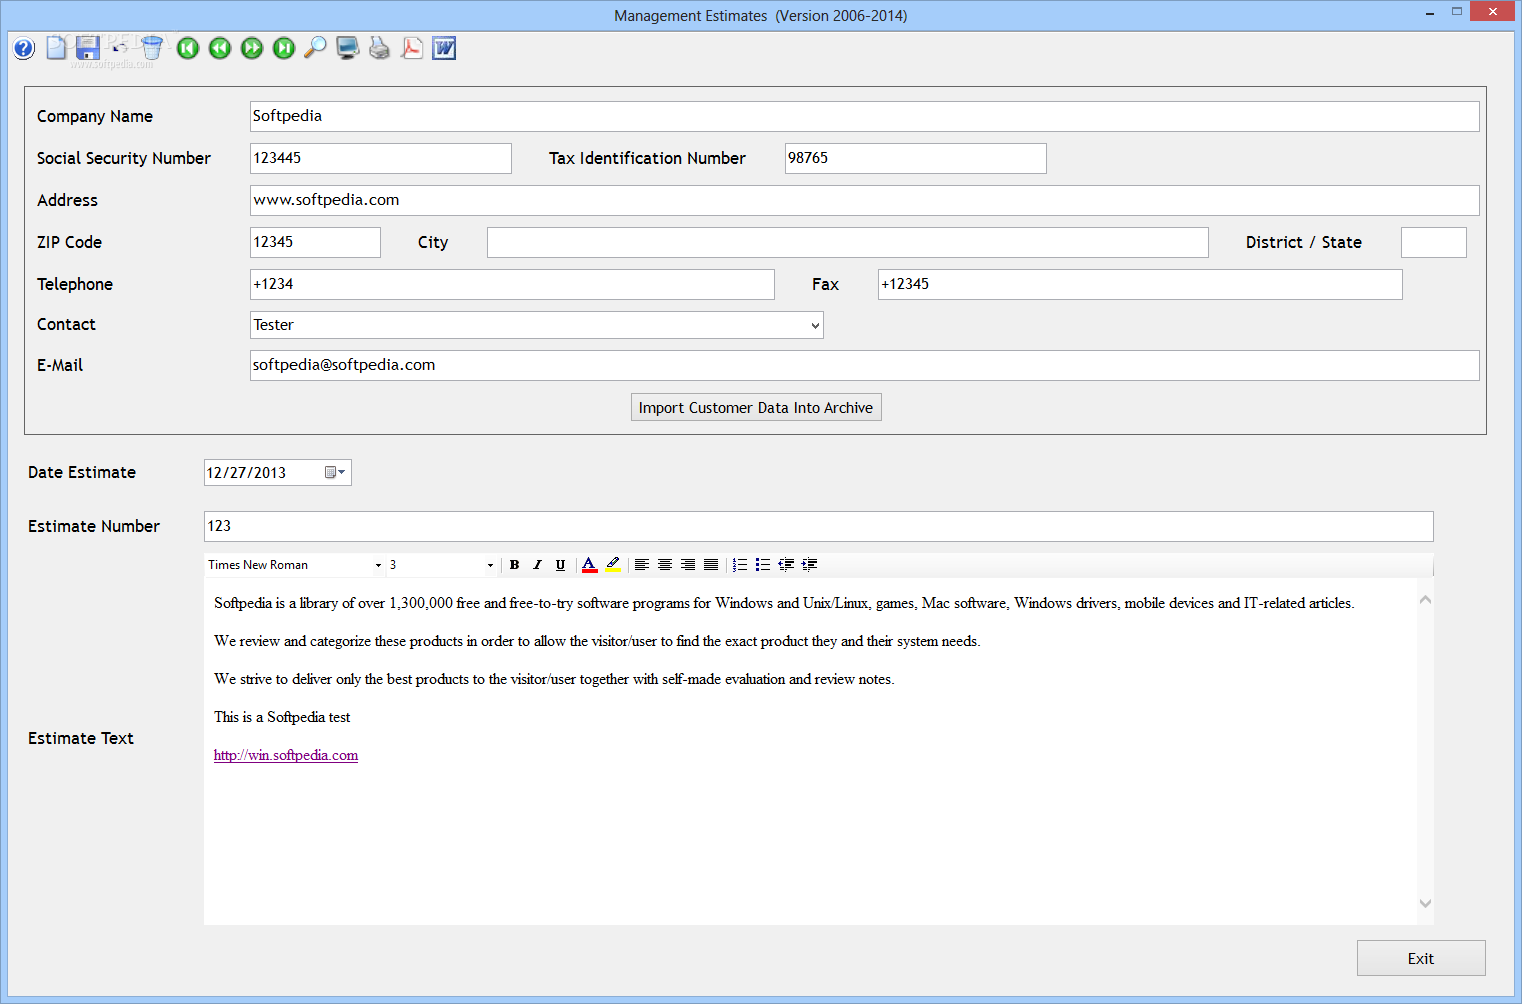Create a new blank estimate document
The height and width of the screenshot is (1004, 1522).
point(57,48)
